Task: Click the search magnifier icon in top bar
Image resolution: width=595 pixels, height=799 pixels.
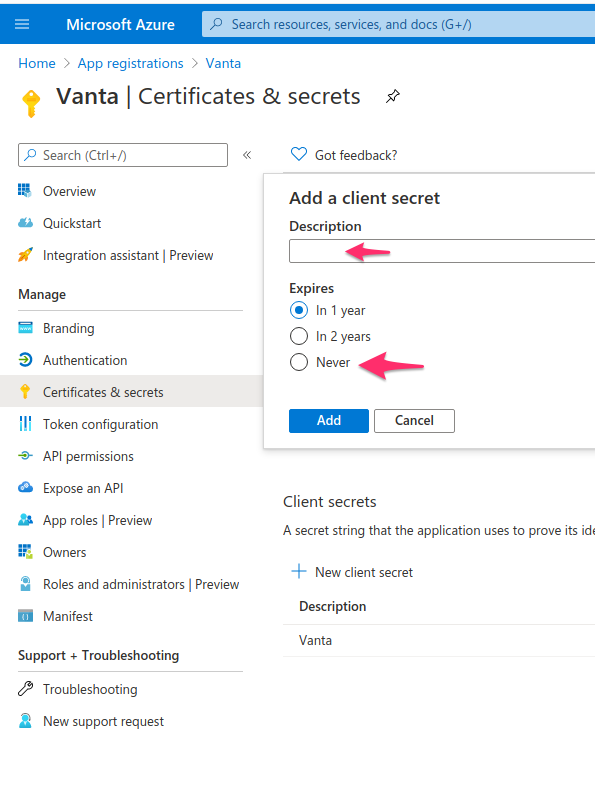Action: point(217,24)
